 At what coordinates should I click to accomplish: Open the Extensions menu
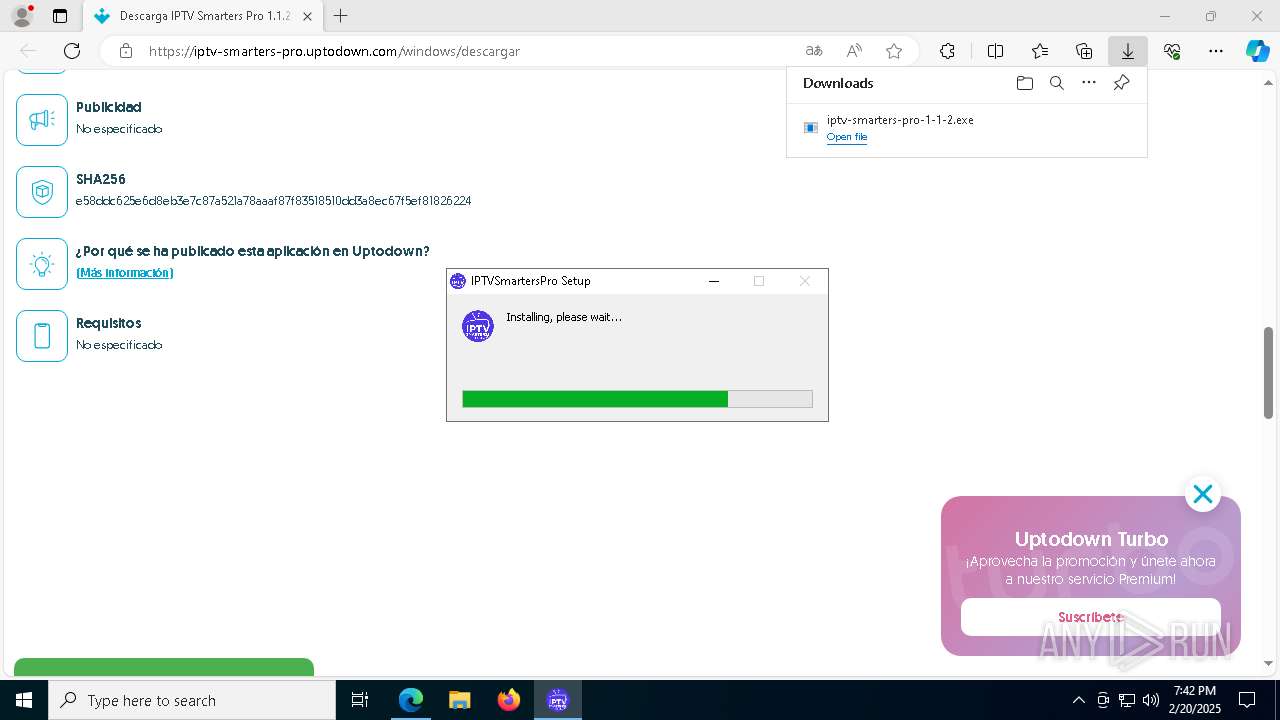[x=947, y=51]
